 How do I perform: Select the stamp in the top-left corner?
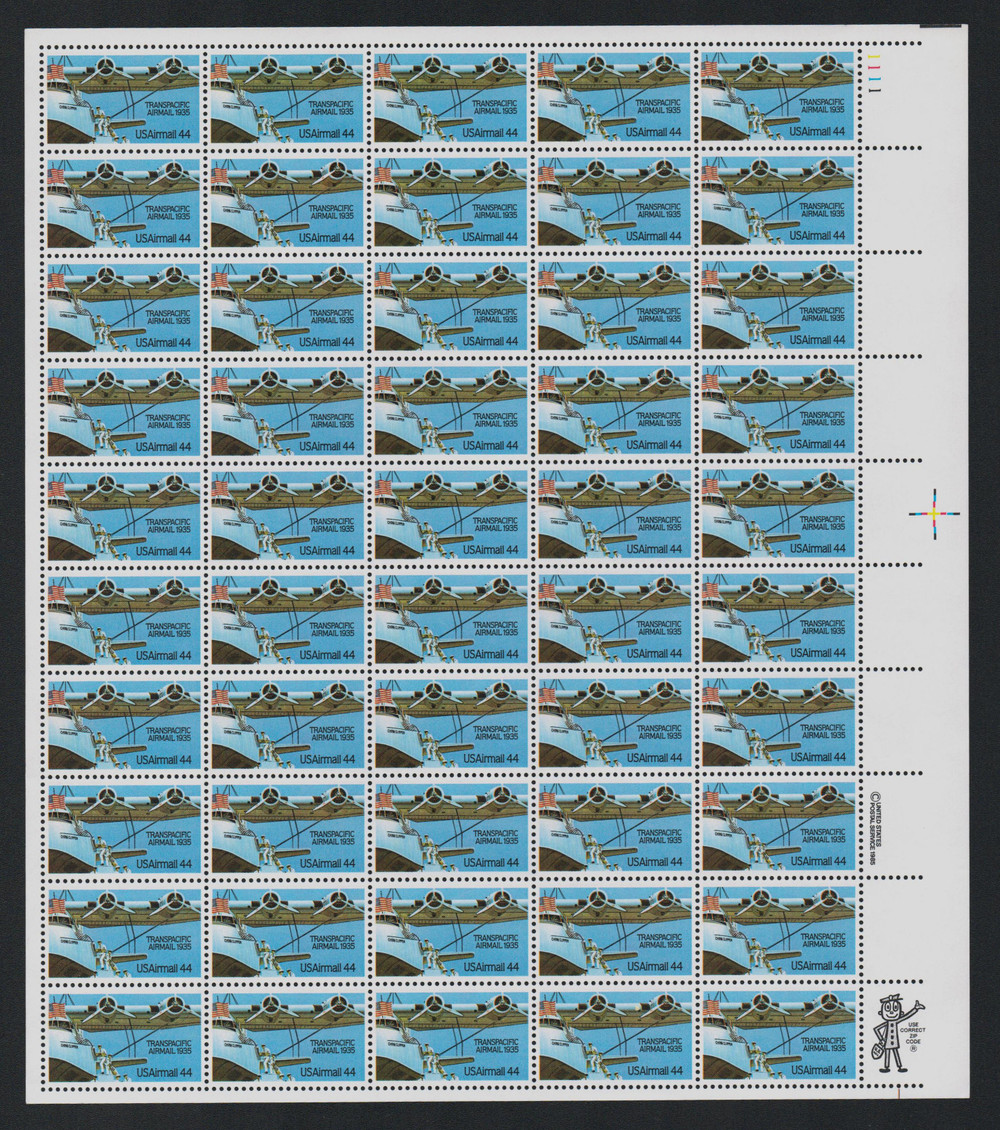tap(123, 96)
